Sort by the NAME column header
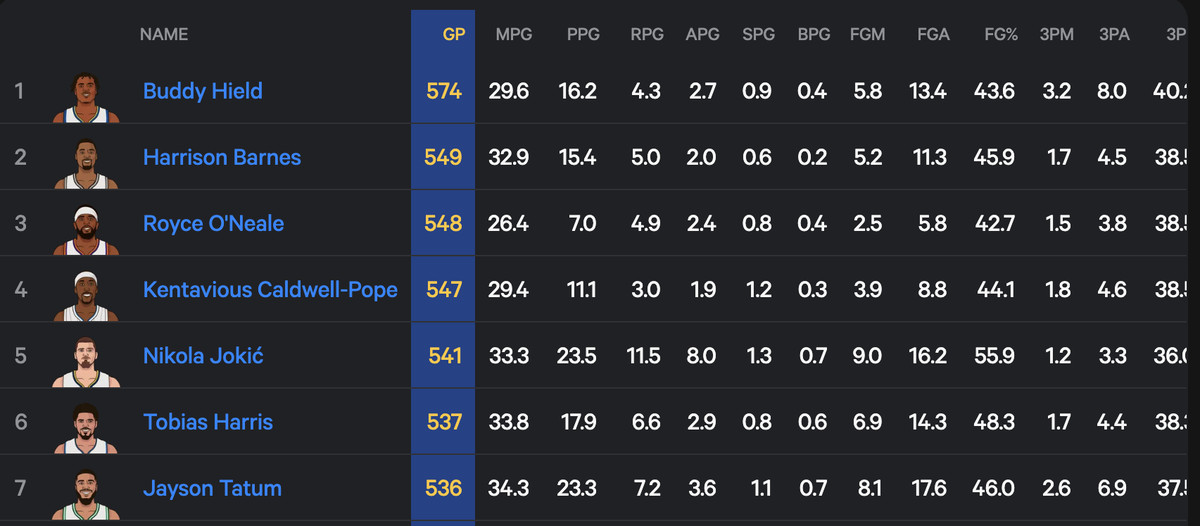Image resolution: width=1200 pixels, height=526 pixels. coord(164,34)
